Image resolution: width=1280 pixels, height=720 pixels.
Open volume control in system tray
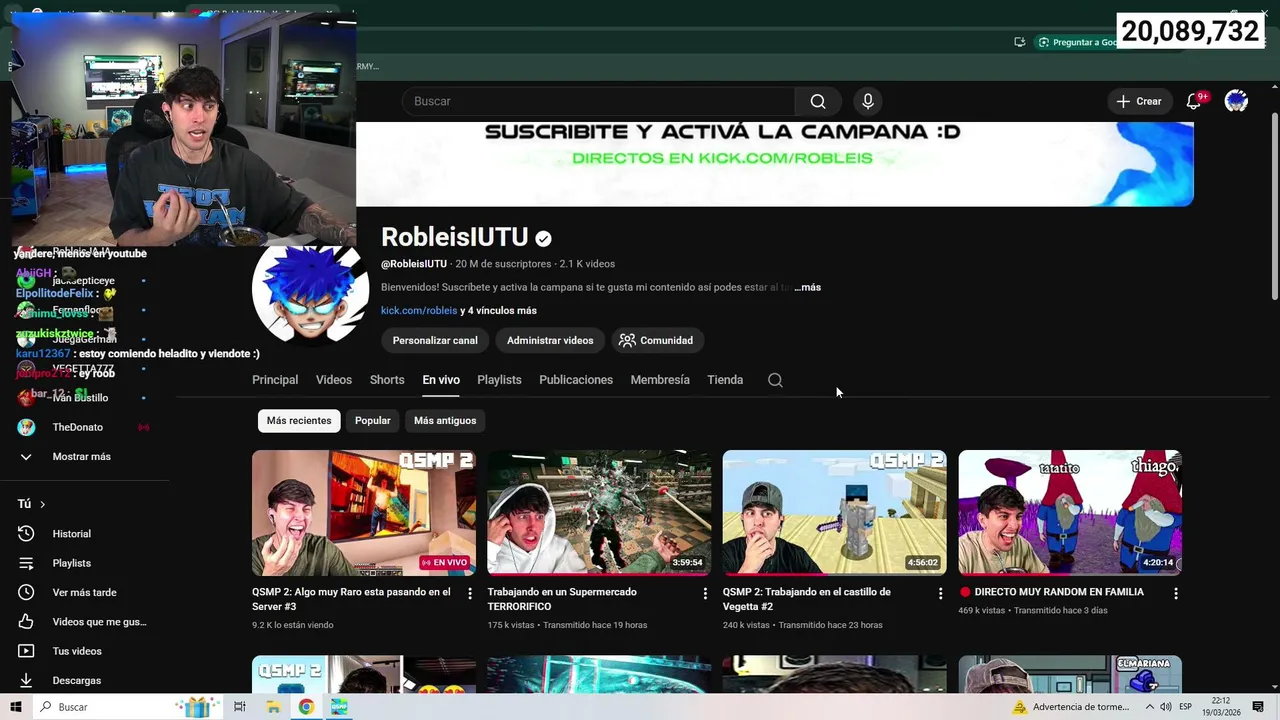(x=1166, y=707)
